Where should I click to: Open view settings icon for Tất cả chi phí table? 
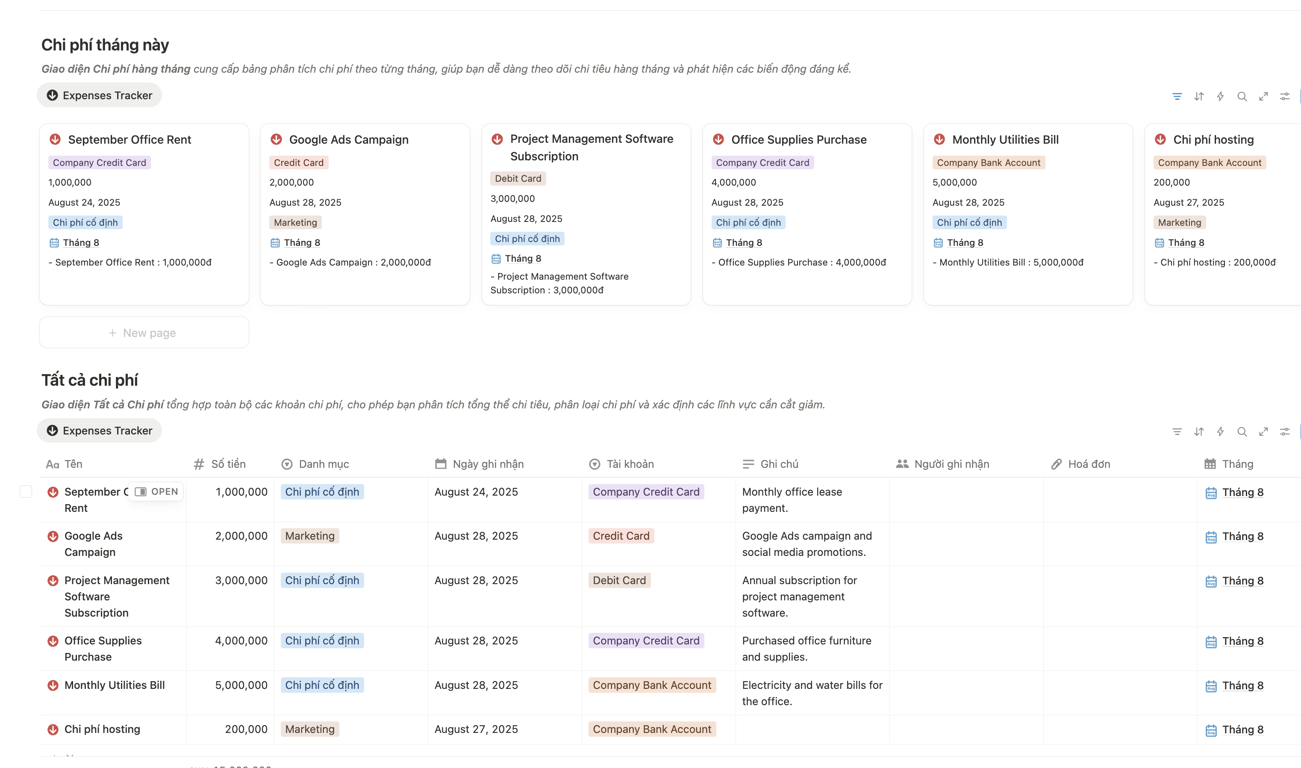click(1285, 432)
